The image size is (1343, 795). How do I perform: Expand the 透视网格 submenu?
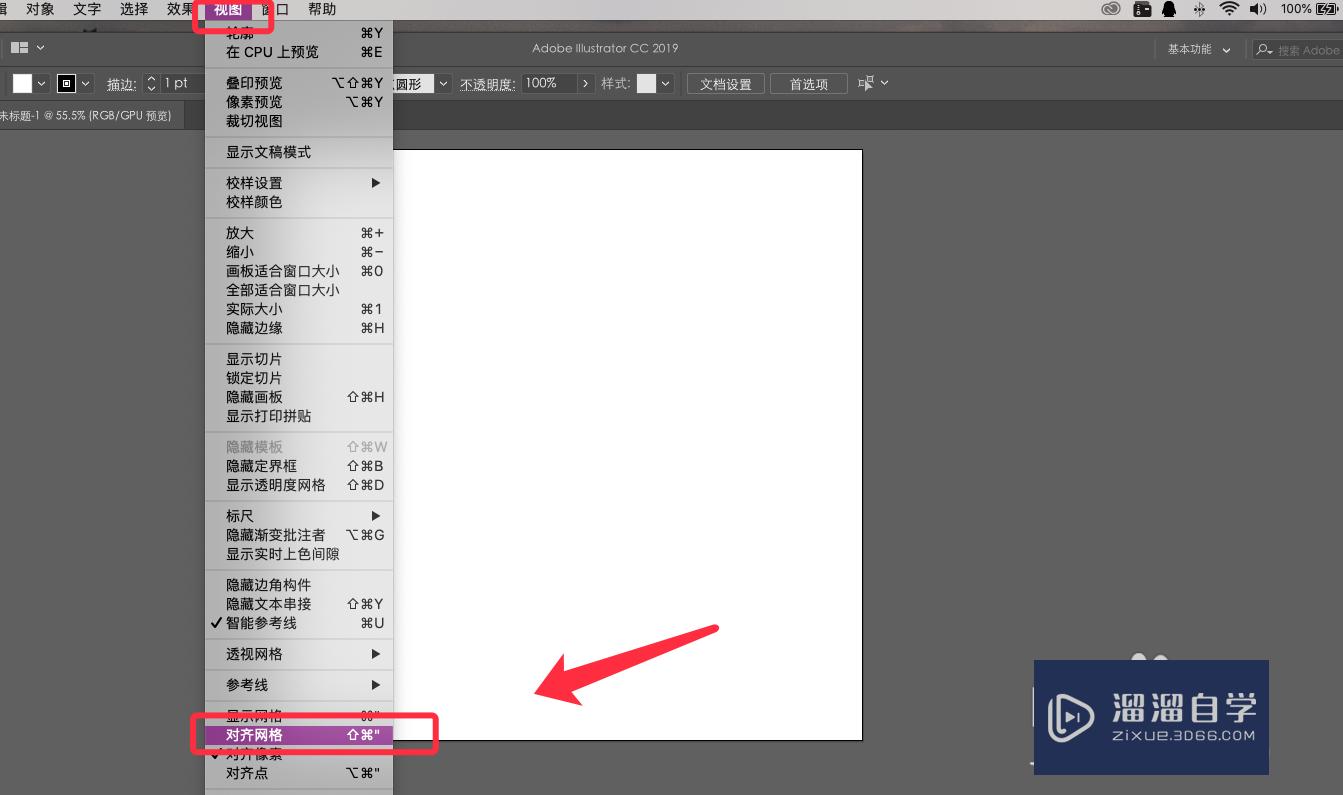click(x=299, y=654)
